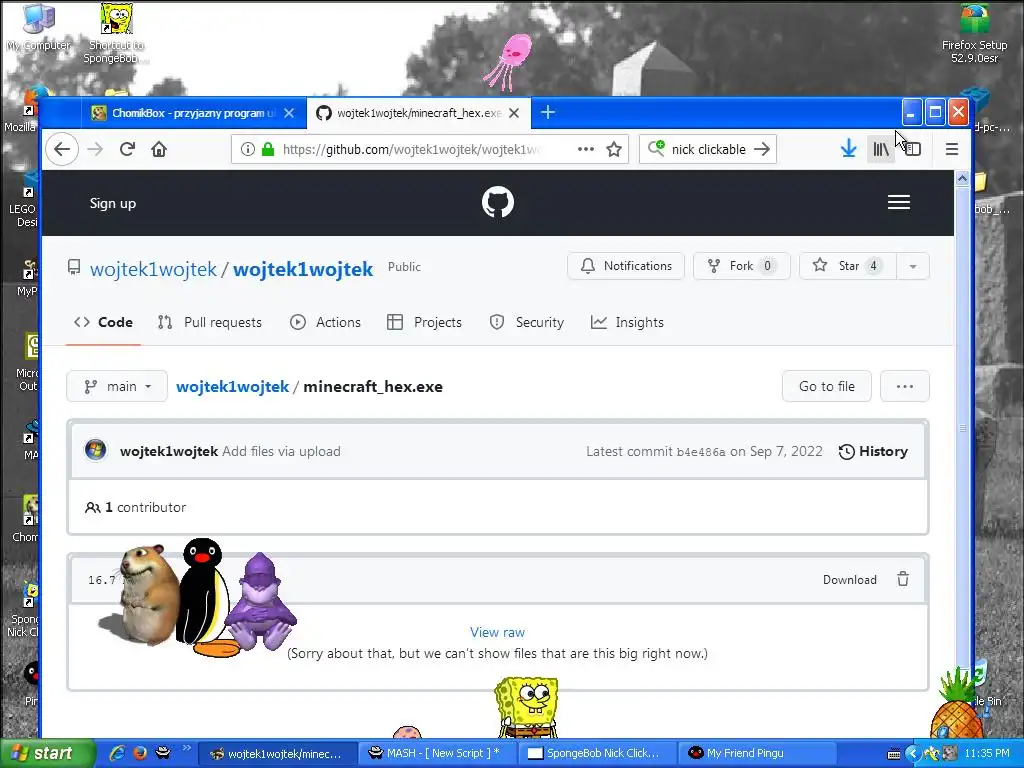Viewport: 1024px width, 768px height.
Task: Click the forward navigation arrow
Action: click(95, 149)
